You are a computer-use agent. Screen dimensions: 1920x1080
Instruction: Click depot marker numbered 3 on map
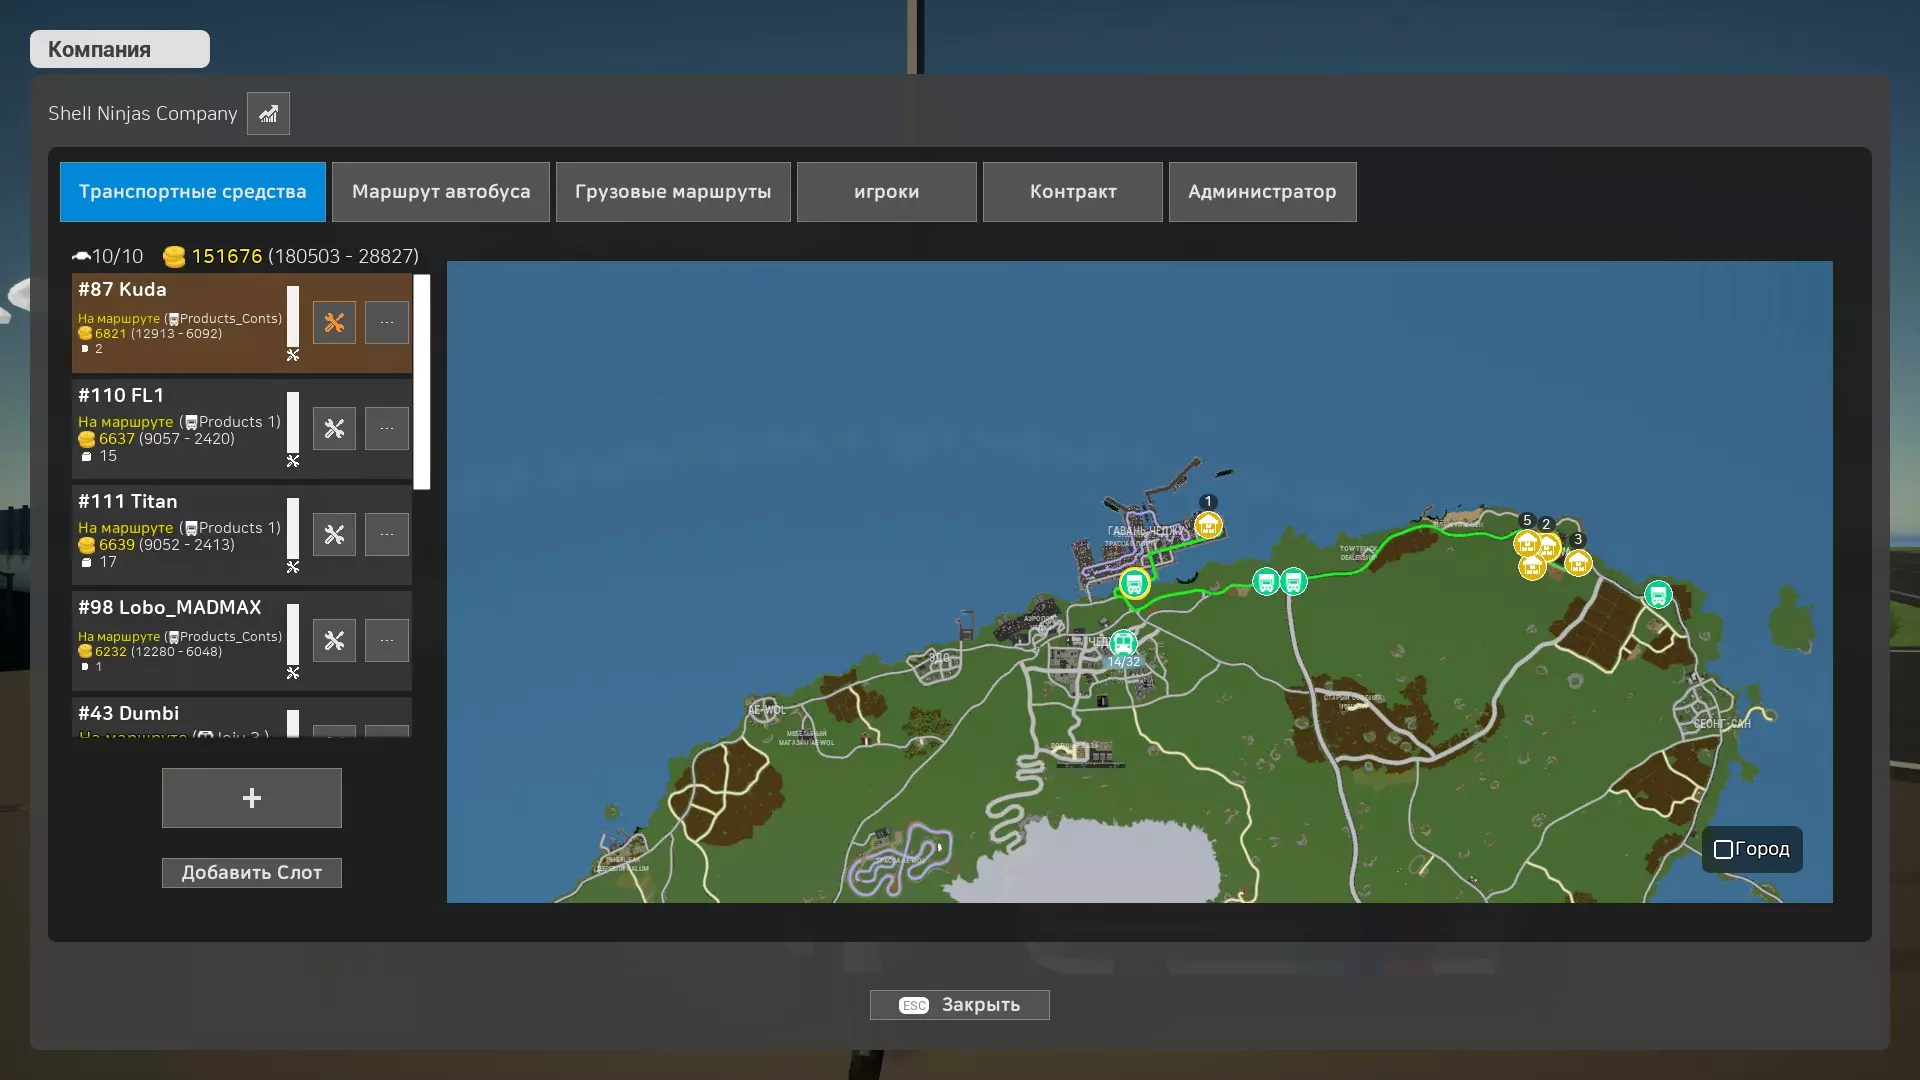coord(1578,563)
